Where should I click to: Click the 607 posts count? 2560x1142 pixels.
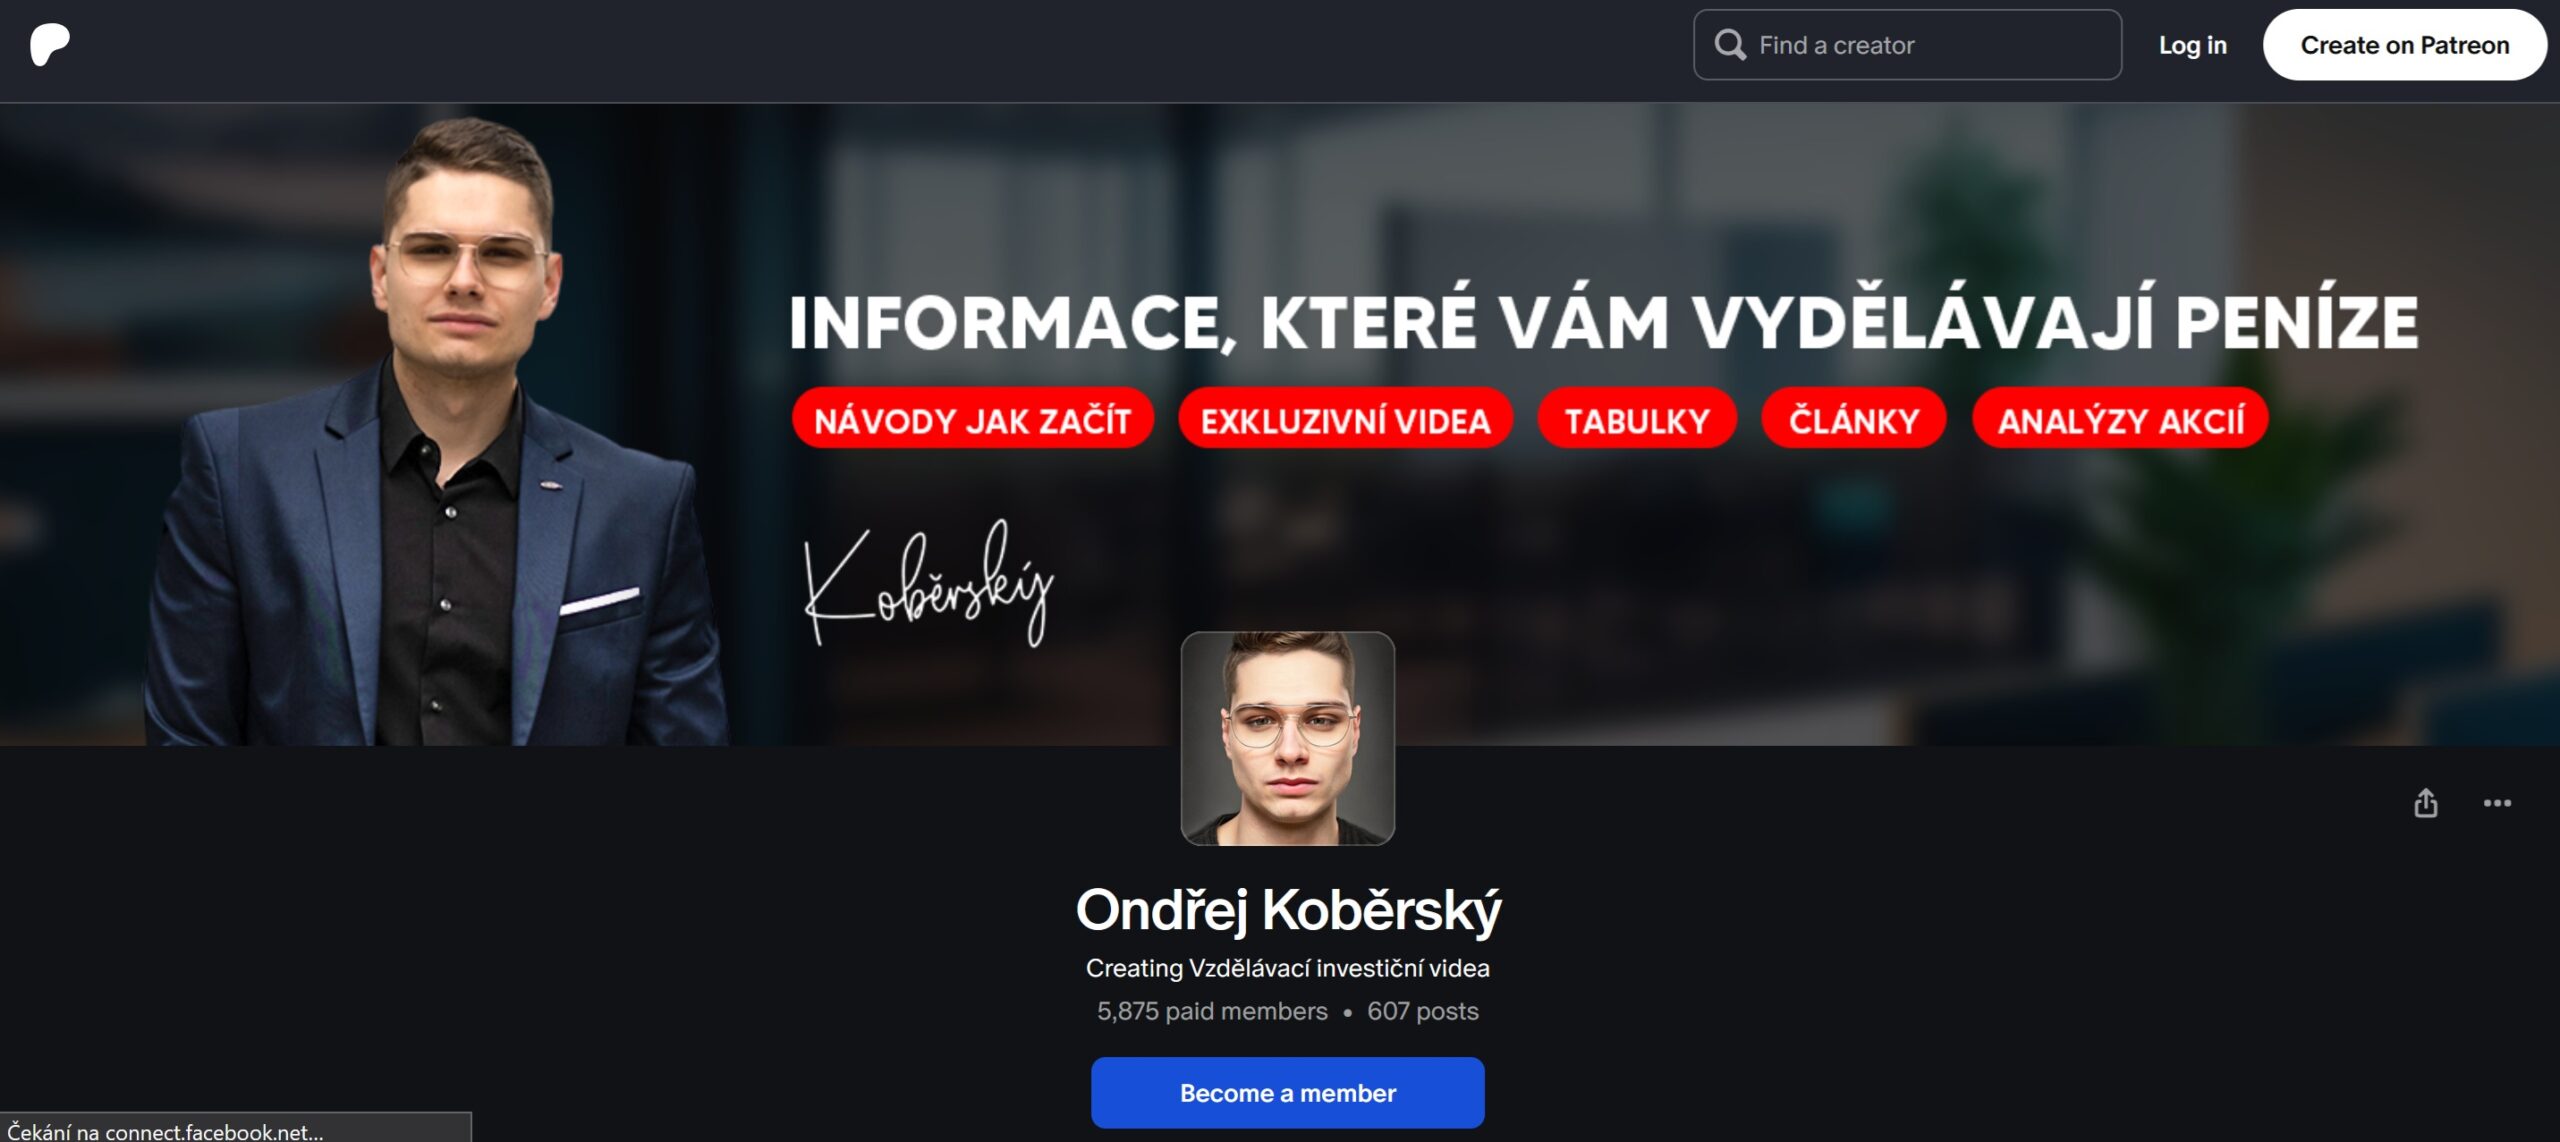coord(1422,1011)
